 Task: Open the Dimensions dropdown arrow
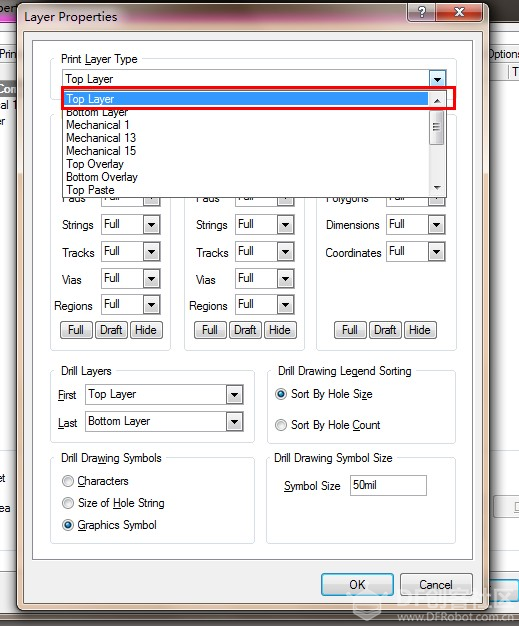436,224
